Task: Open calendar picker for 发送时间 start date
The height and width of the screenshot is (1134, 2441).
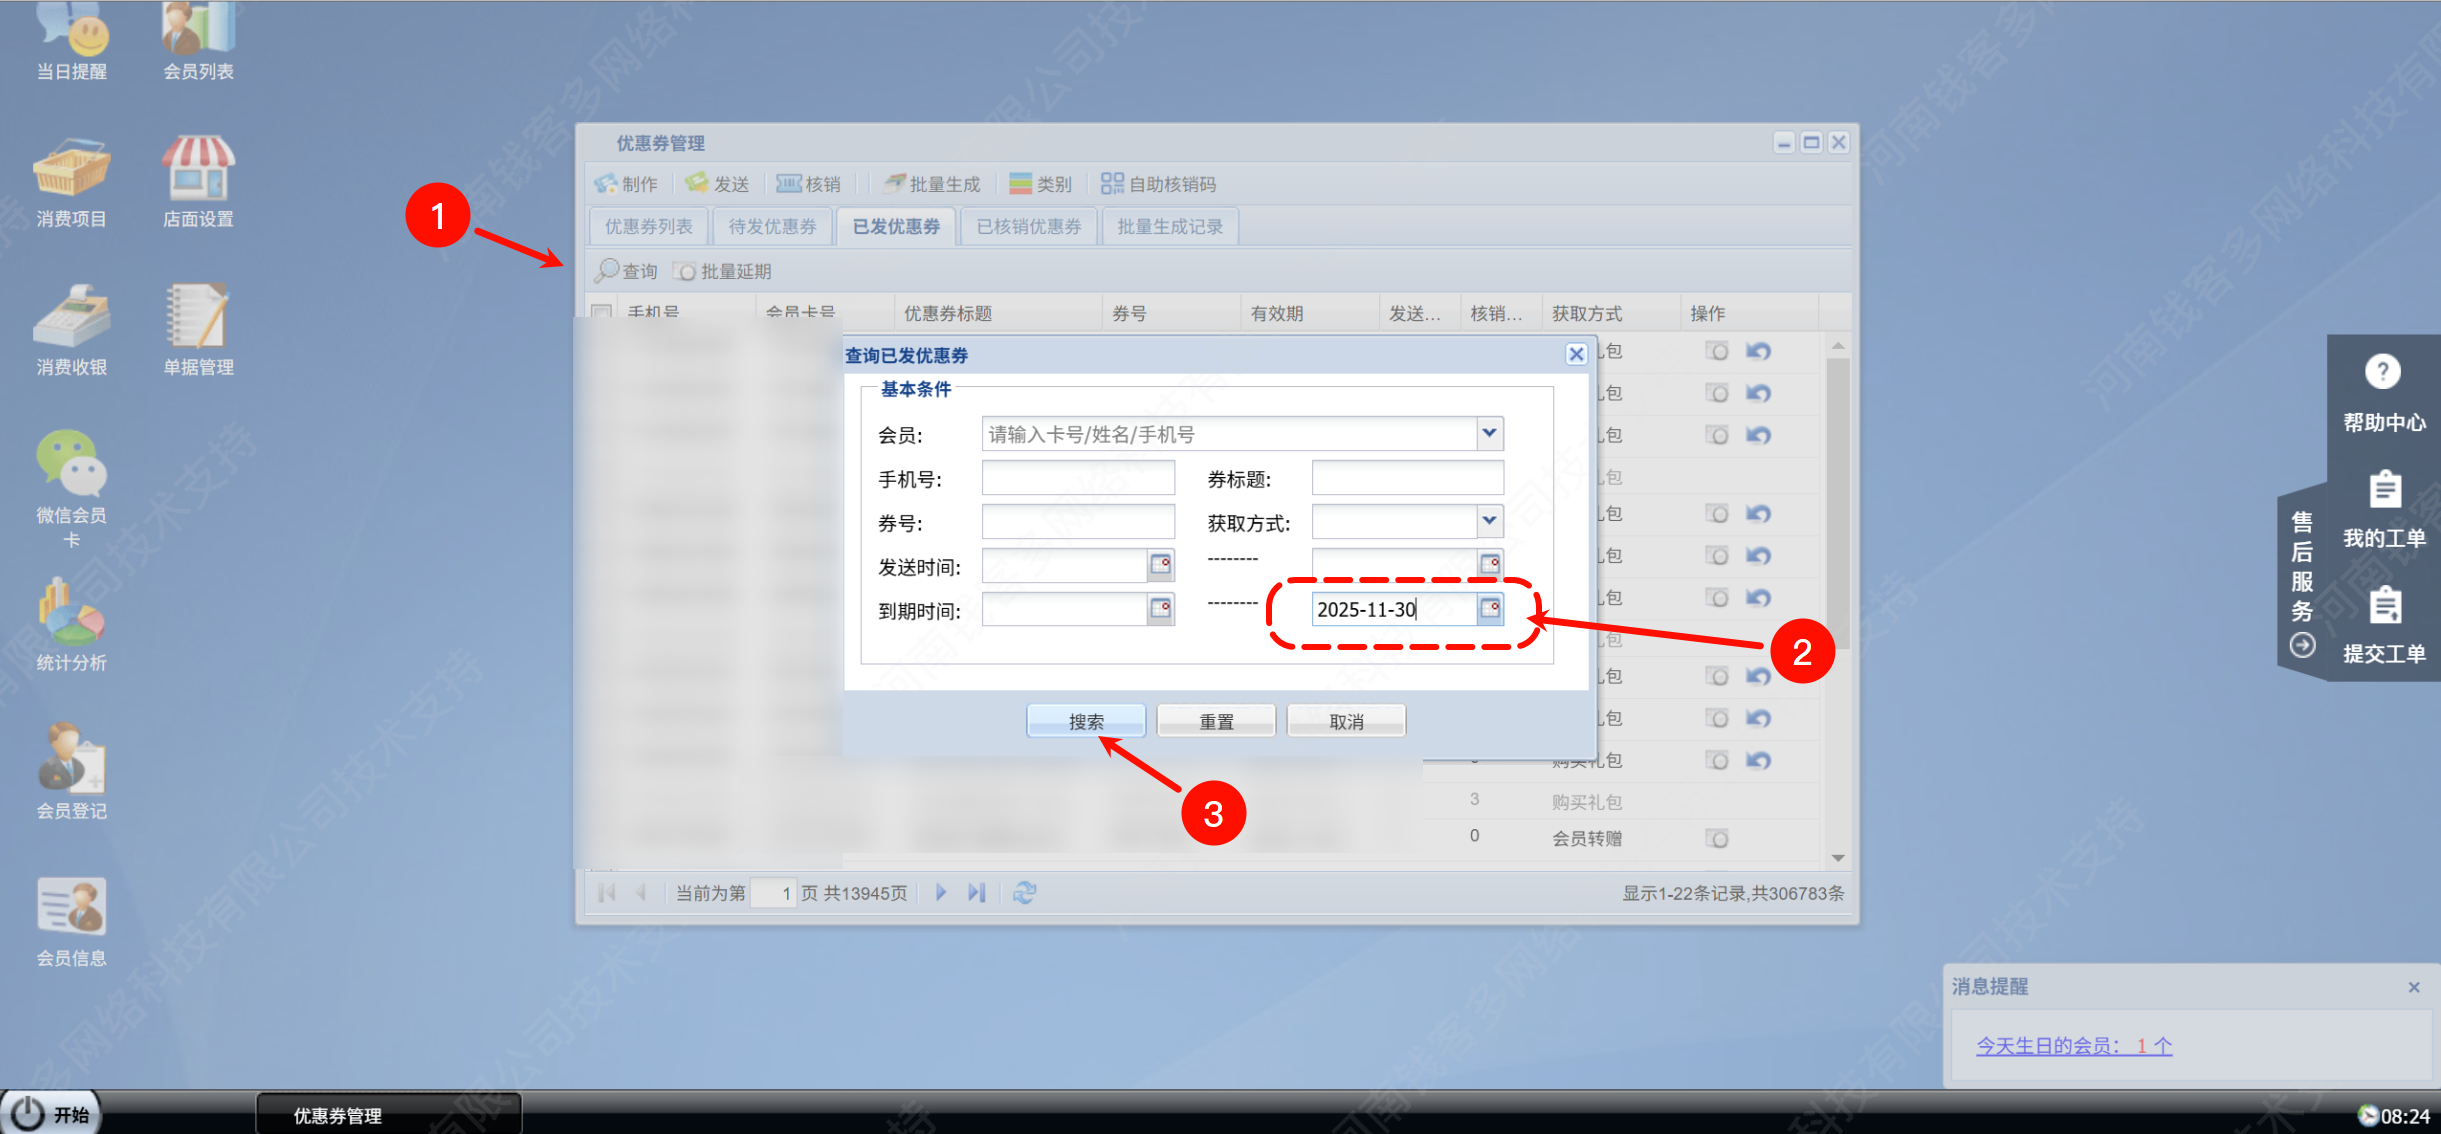Action: pyautogui.click(x=1160, y=566)
